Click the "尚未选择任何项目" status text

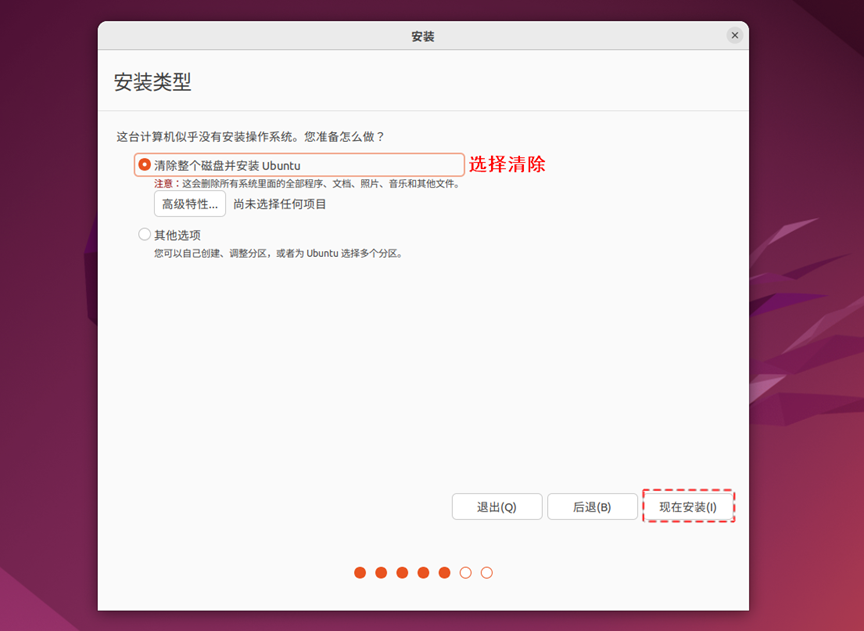(280, 204)
